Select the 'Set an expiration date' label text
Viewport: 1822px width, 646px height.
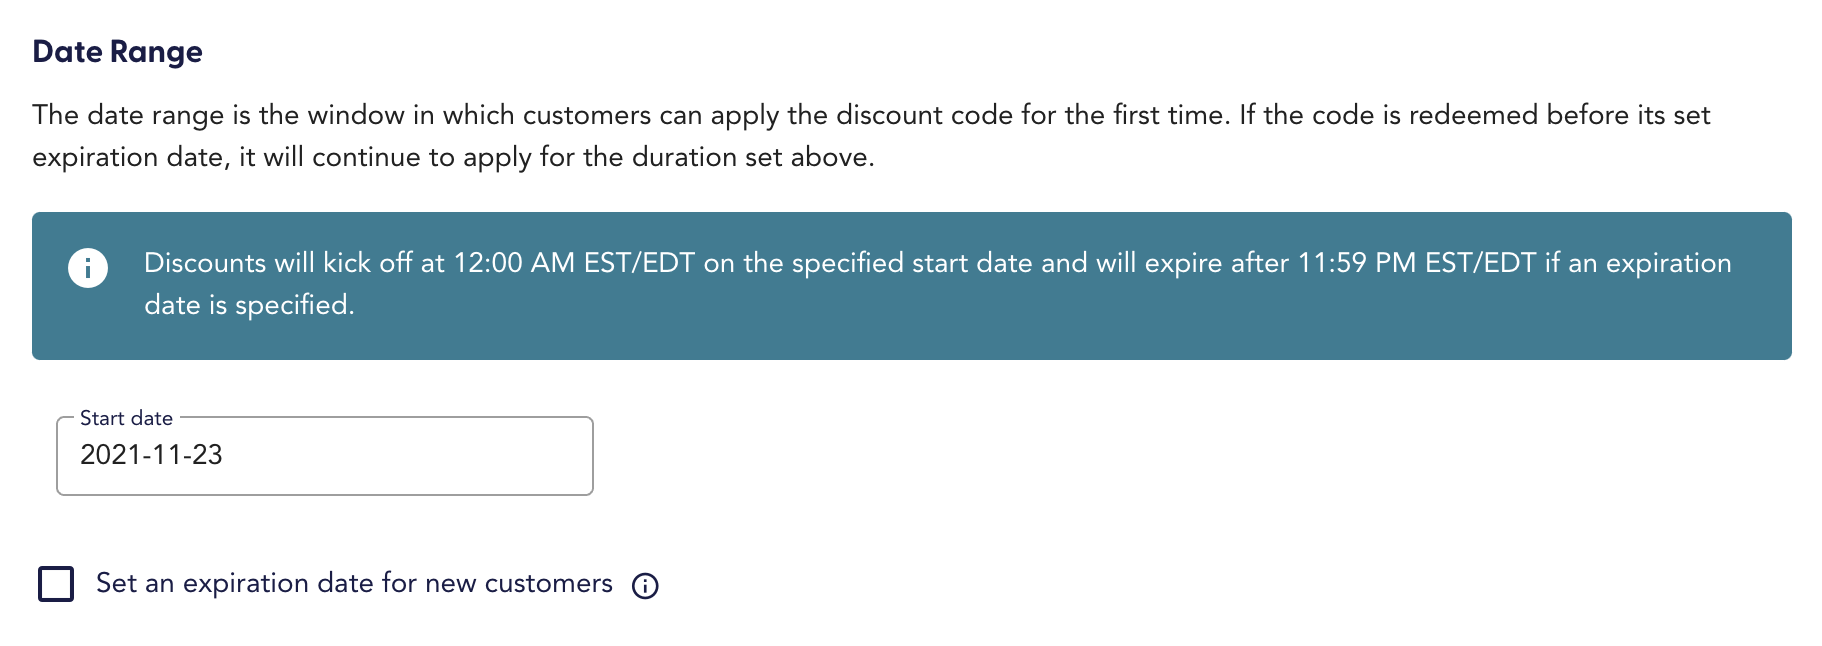pos(354,583)
